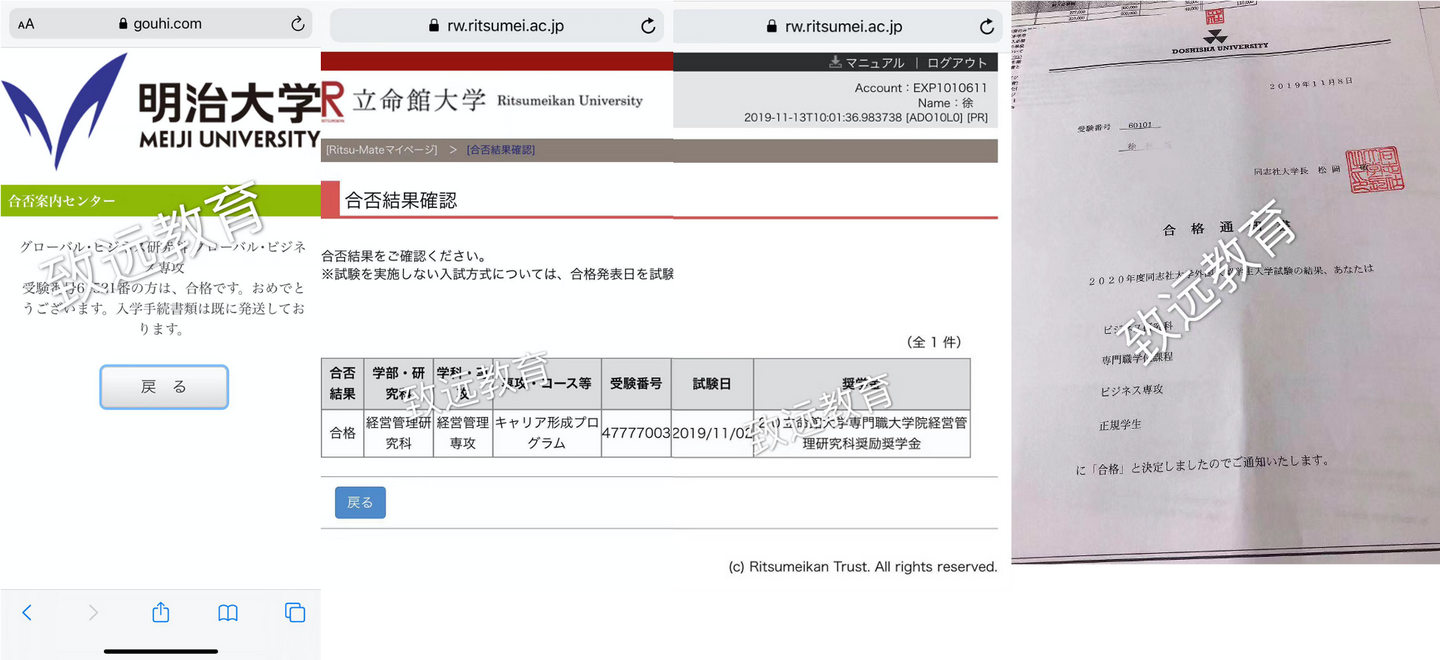Go back with Safari back chevron

(27, 613)
